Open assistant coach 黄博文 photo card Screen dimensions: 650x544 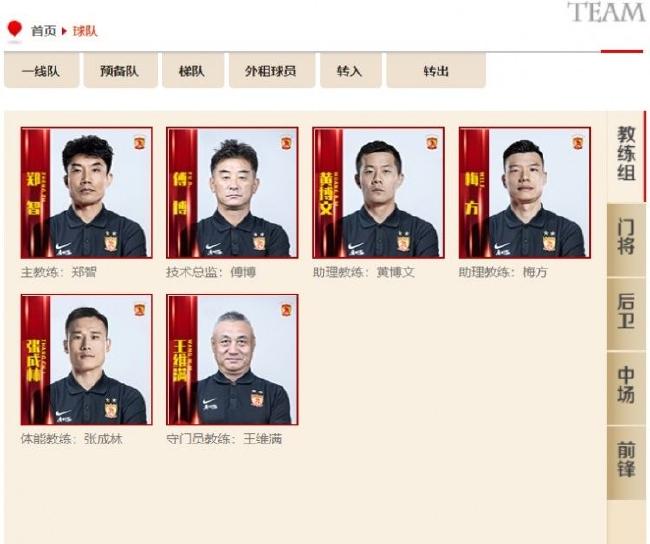click(x=378, y=193)
